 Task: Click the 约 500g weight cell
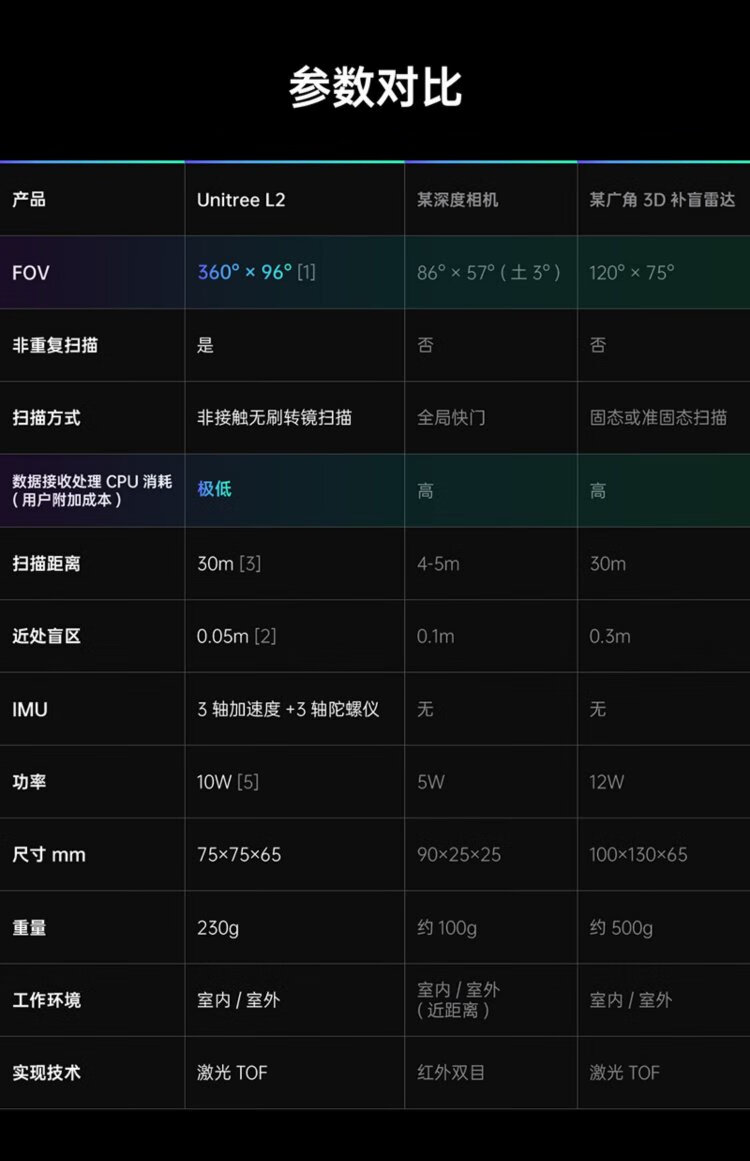(621, 928)
